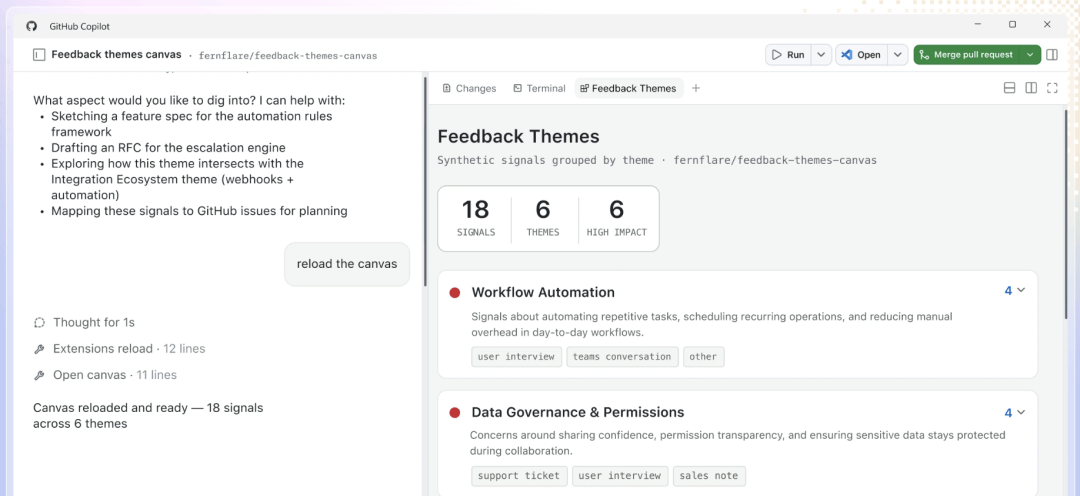Click 'Canvas reloaded and ready' message
Image resolution: width=1080 pixels, height=496 pixels.
point(148,415)
